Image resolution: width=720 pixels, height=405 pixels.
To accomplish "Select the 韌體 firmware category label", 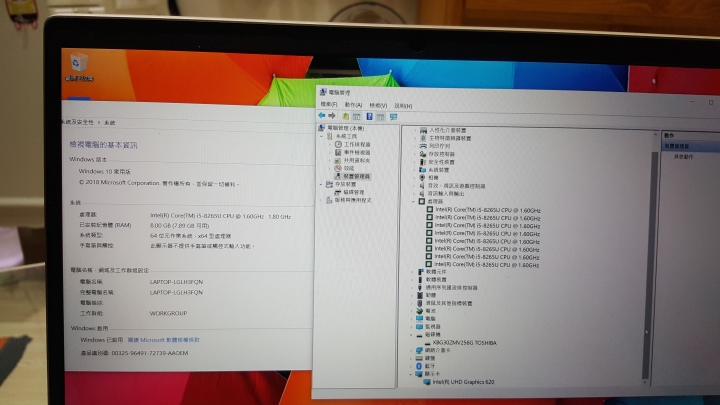I will click(x=430, y=295).
